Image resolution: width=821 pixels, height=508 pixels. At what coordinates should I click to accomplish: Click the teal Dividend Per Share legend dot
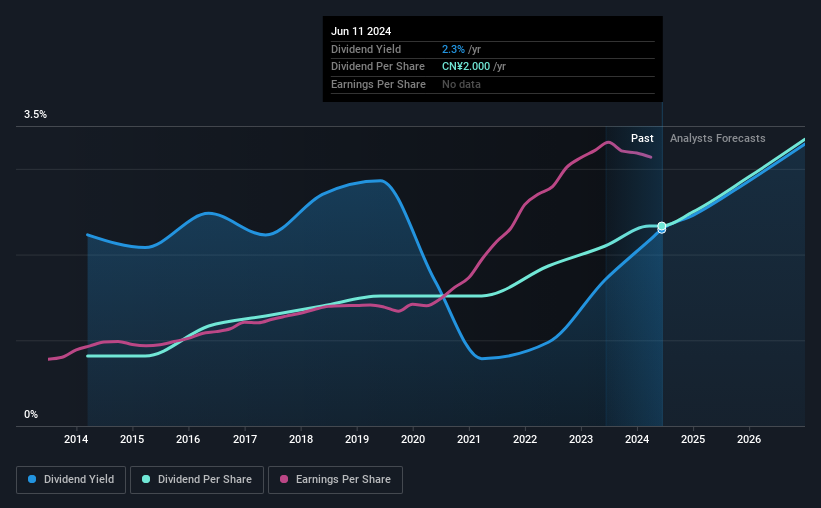146,479
